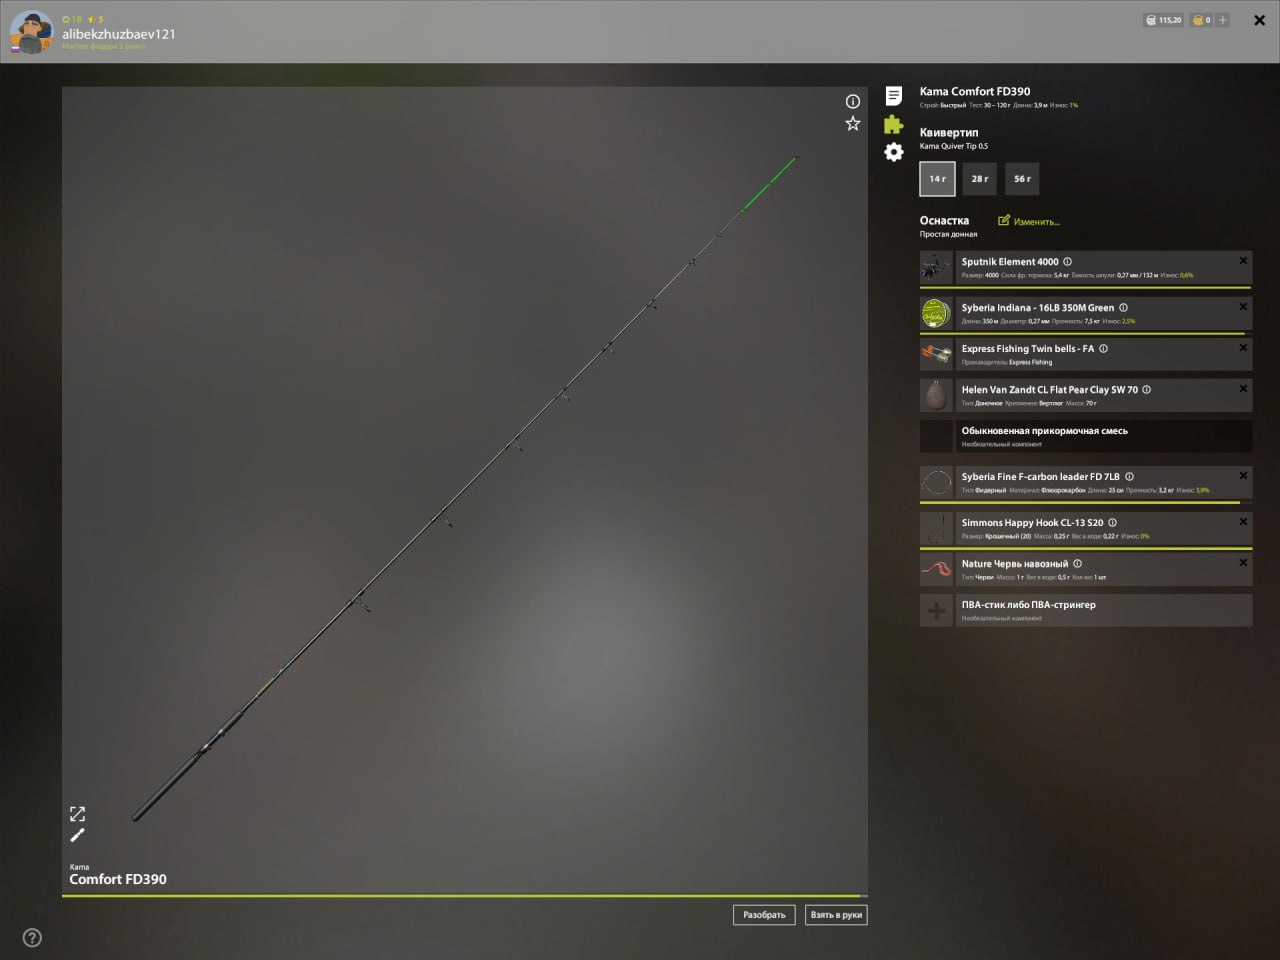
Task: Click the pencil edit icon below the expand icon
Action: point(78,835)
